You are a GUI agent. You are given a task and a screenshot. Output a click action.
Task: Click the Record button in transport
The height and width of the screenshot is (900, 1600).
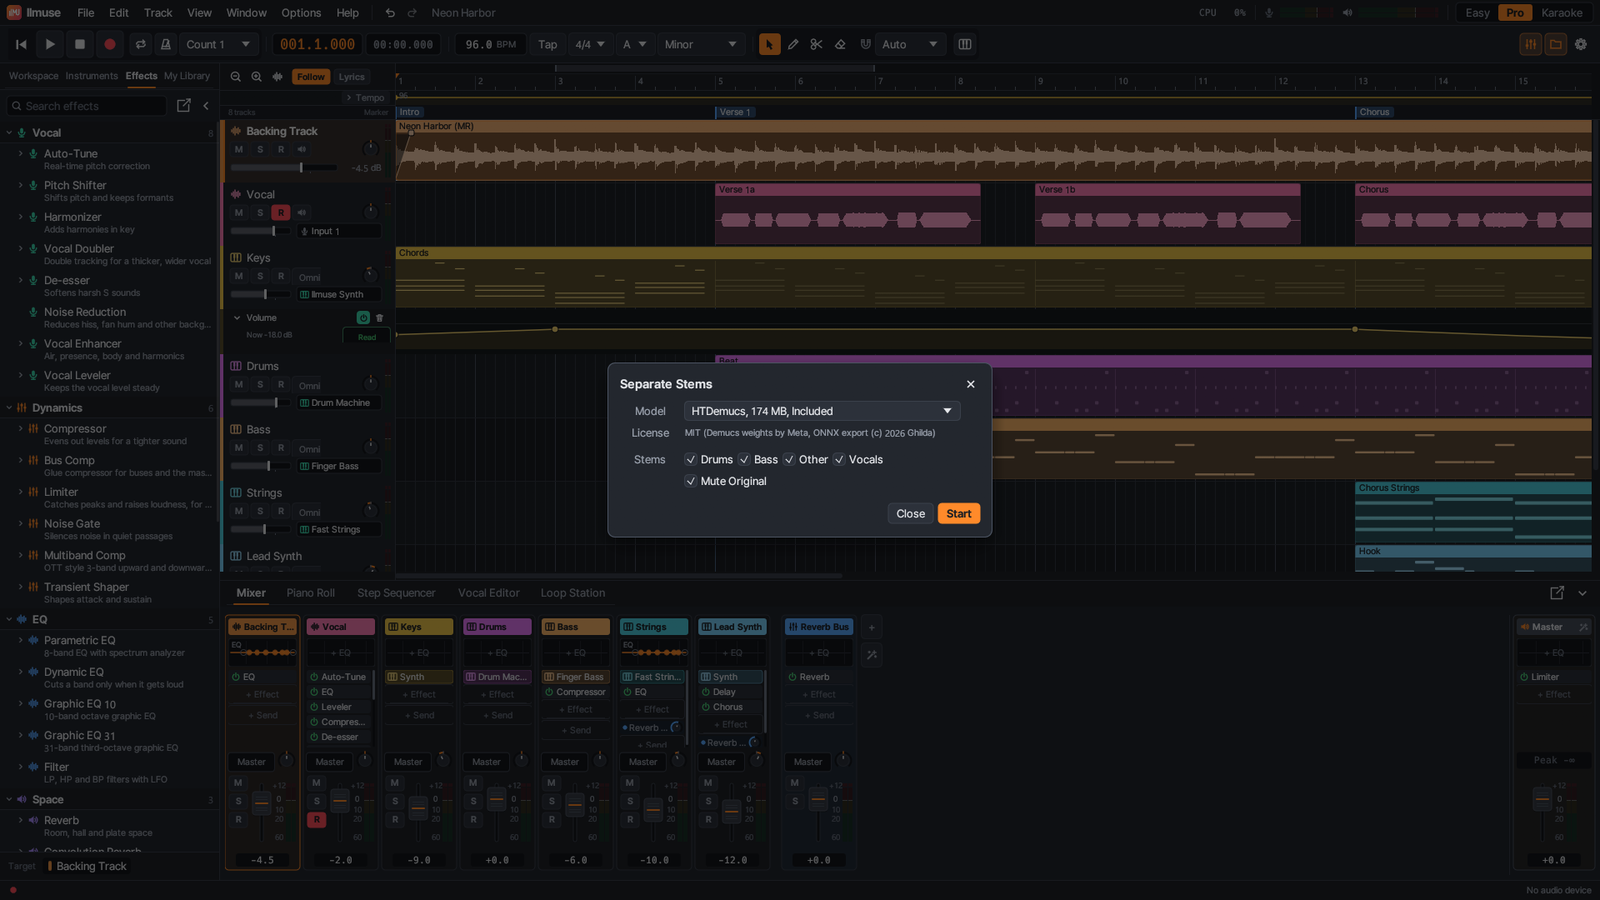110,44
